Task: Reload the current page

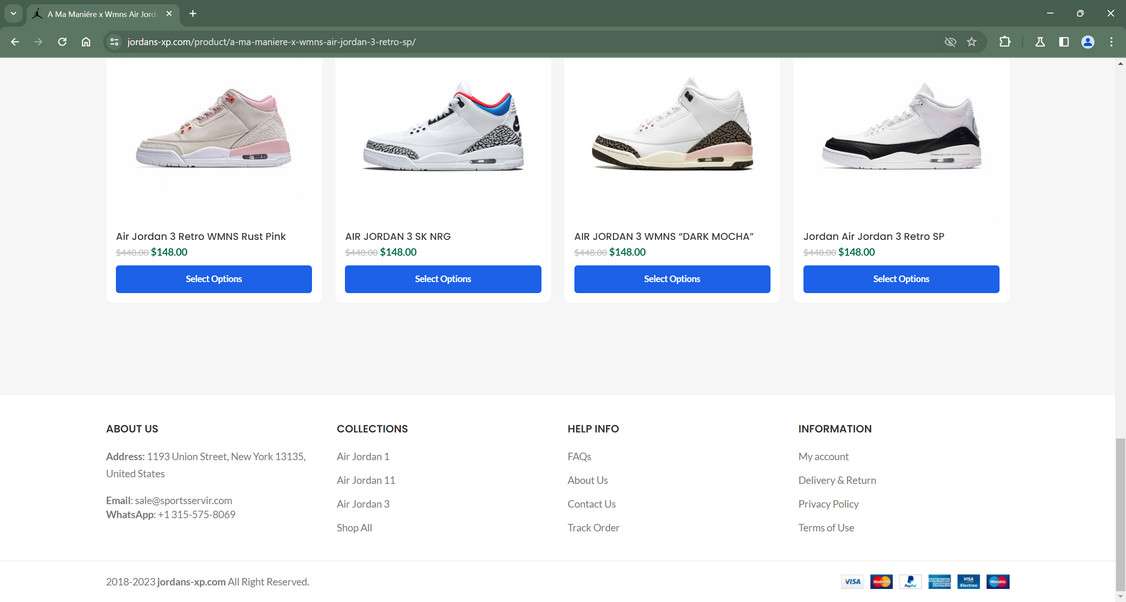Action: coord(62,42)
